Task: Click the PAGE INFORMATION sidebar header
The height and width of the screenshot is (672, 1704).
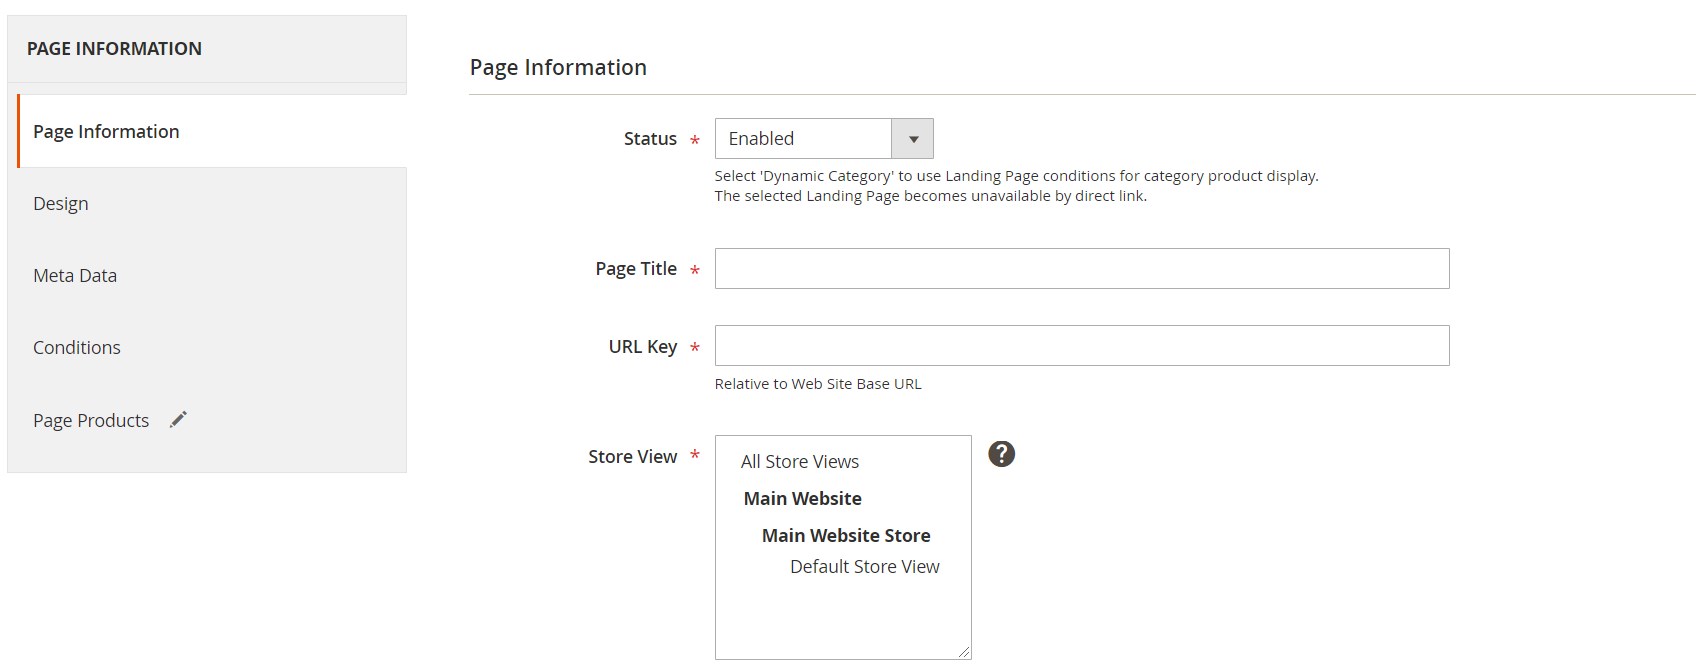Action: click(114, 48)
